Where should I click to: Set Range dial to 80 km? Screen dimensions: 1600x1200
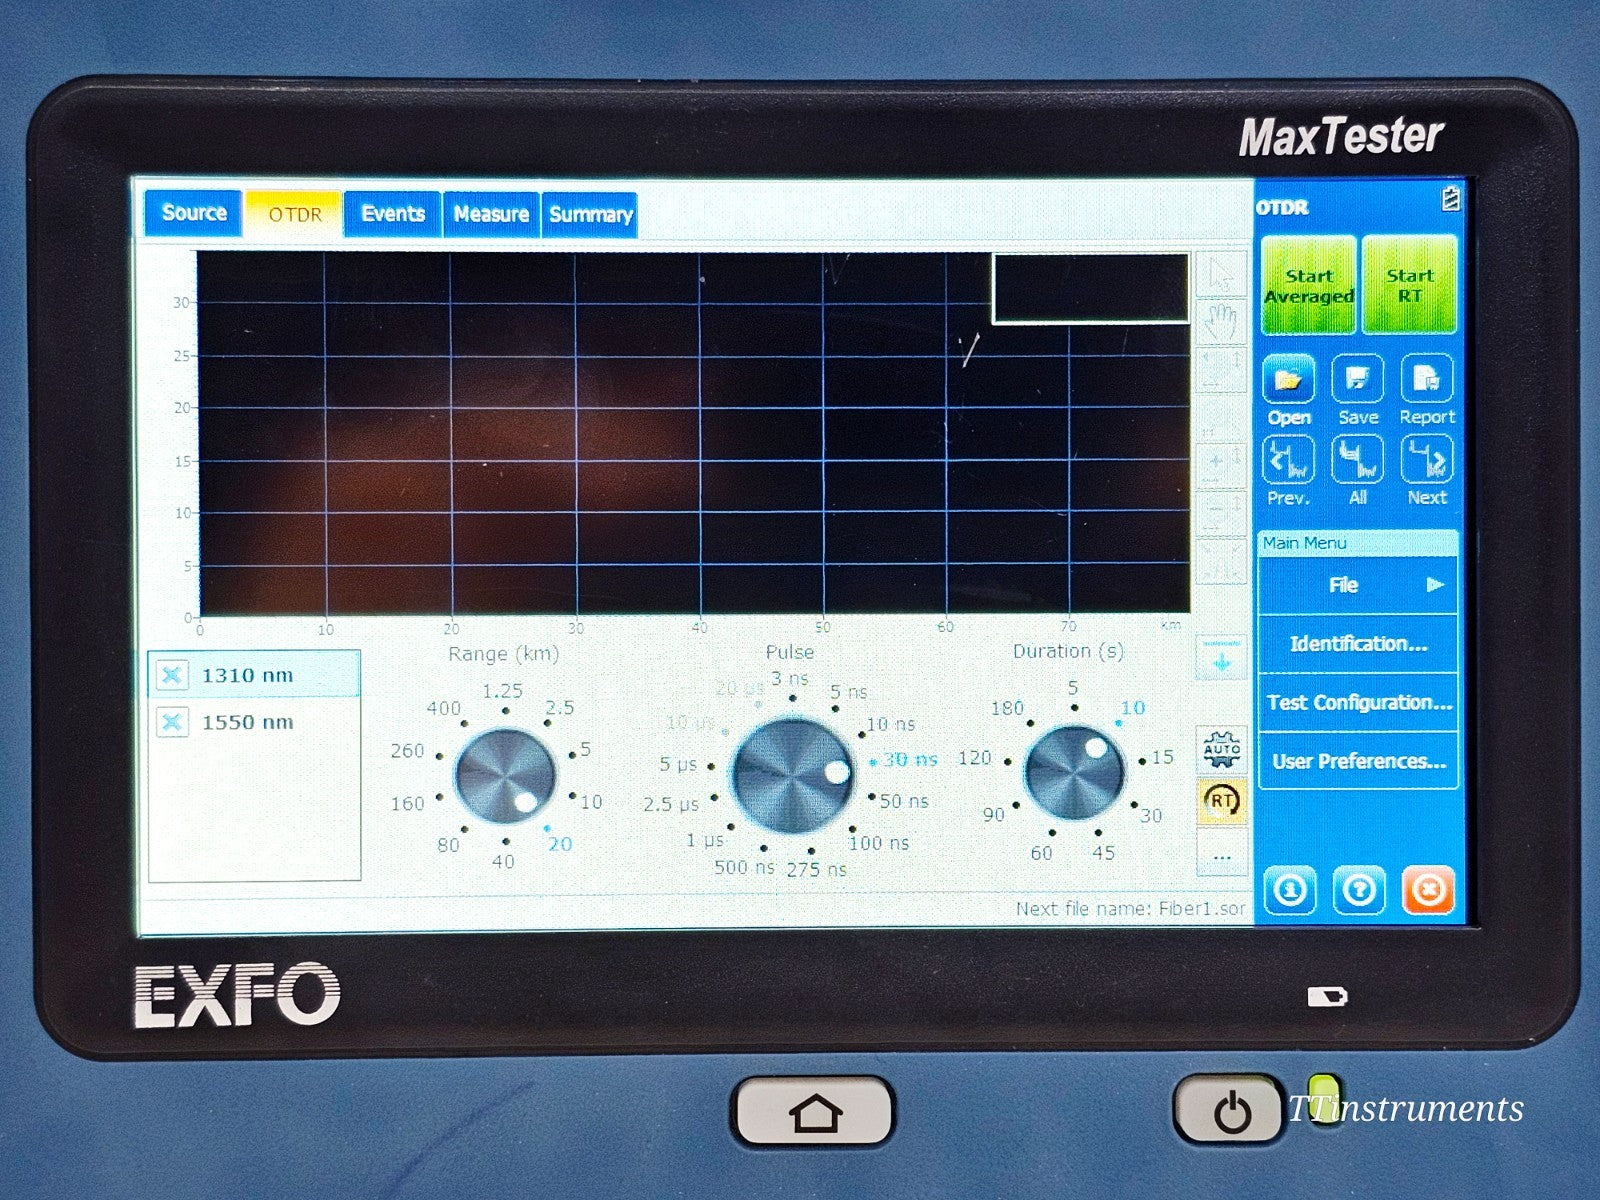click(448, 844)
